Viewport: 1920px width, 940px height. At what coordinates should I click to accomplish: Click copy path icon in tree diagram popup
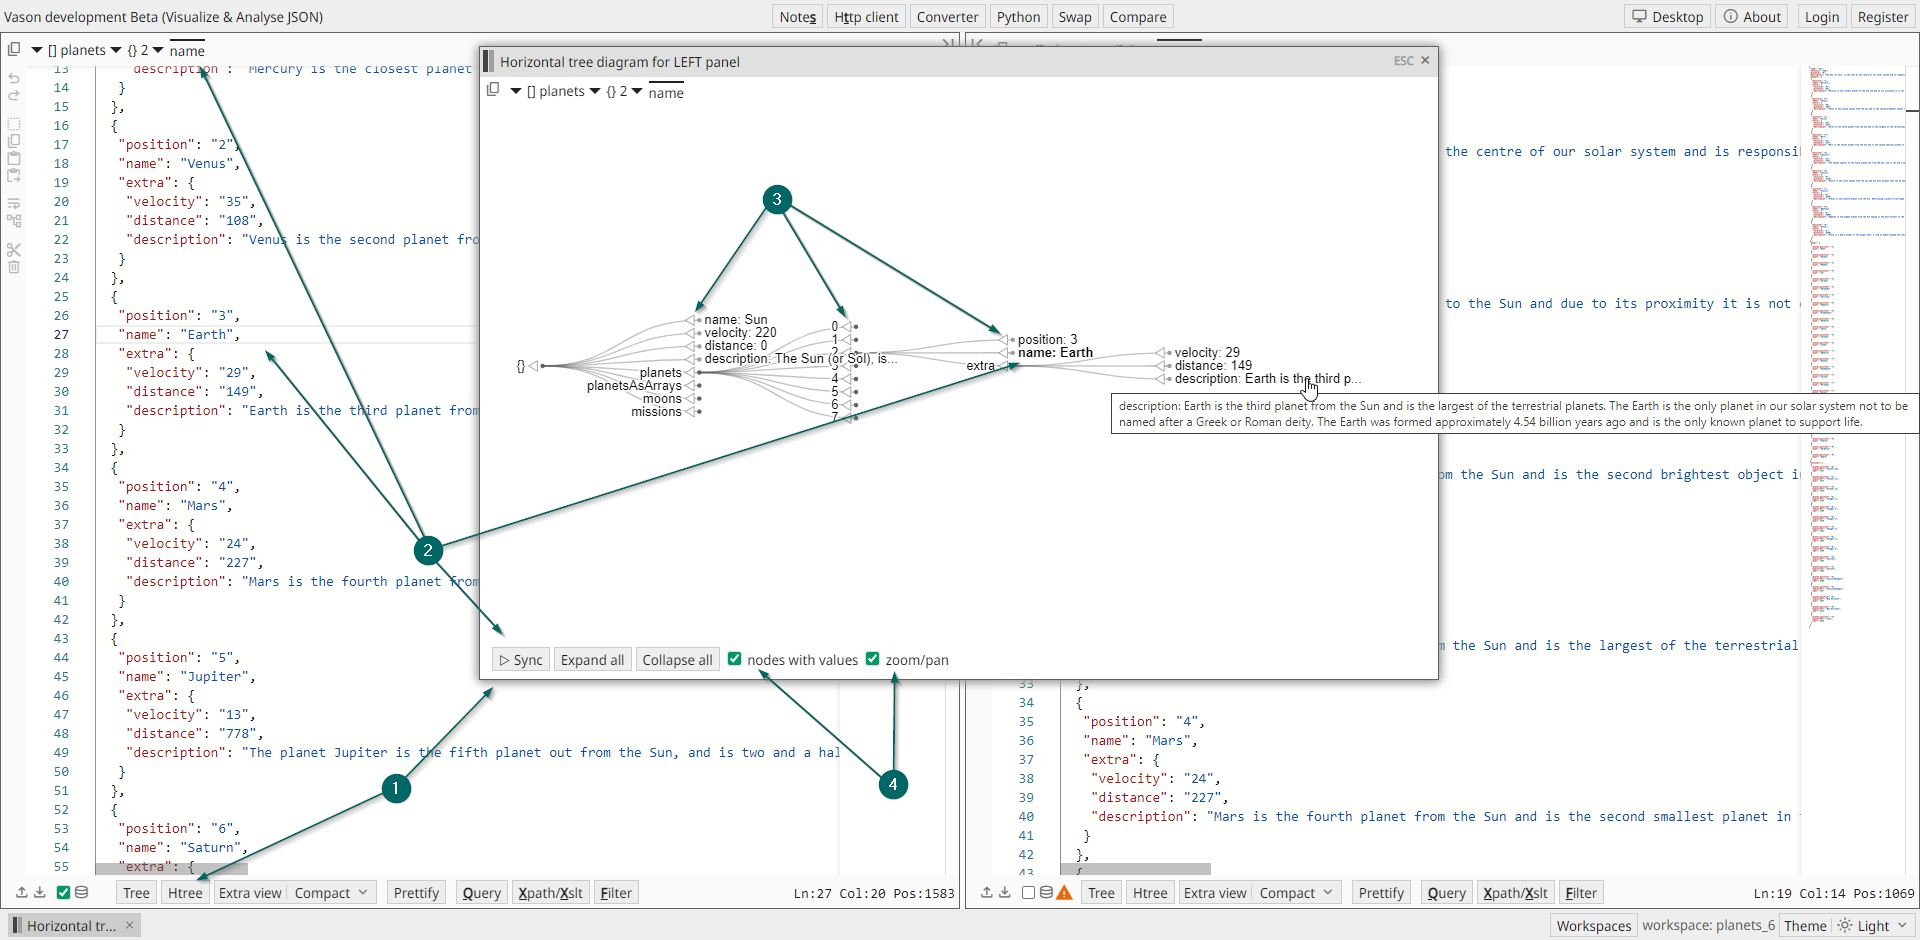(493, 90)
